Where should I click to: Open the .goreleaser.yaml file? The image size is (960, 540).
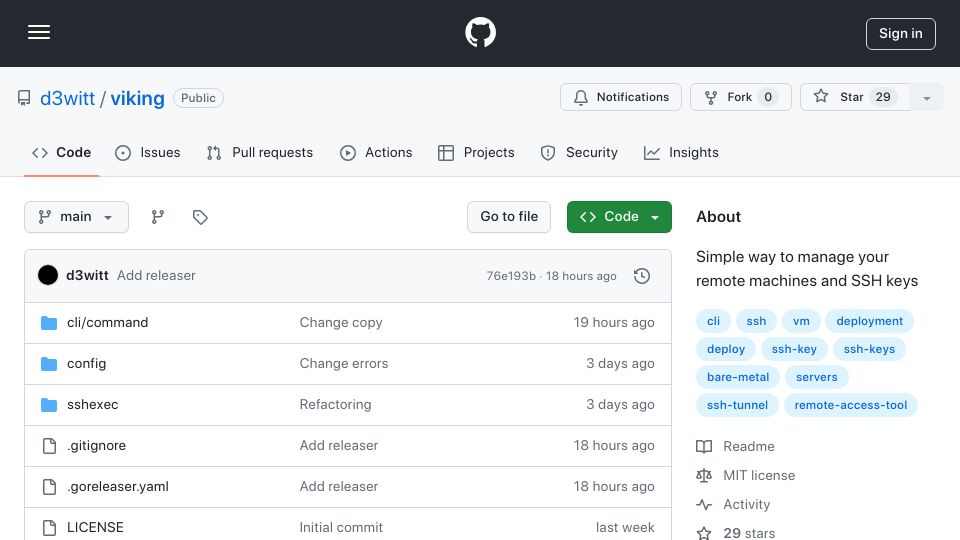118,487
